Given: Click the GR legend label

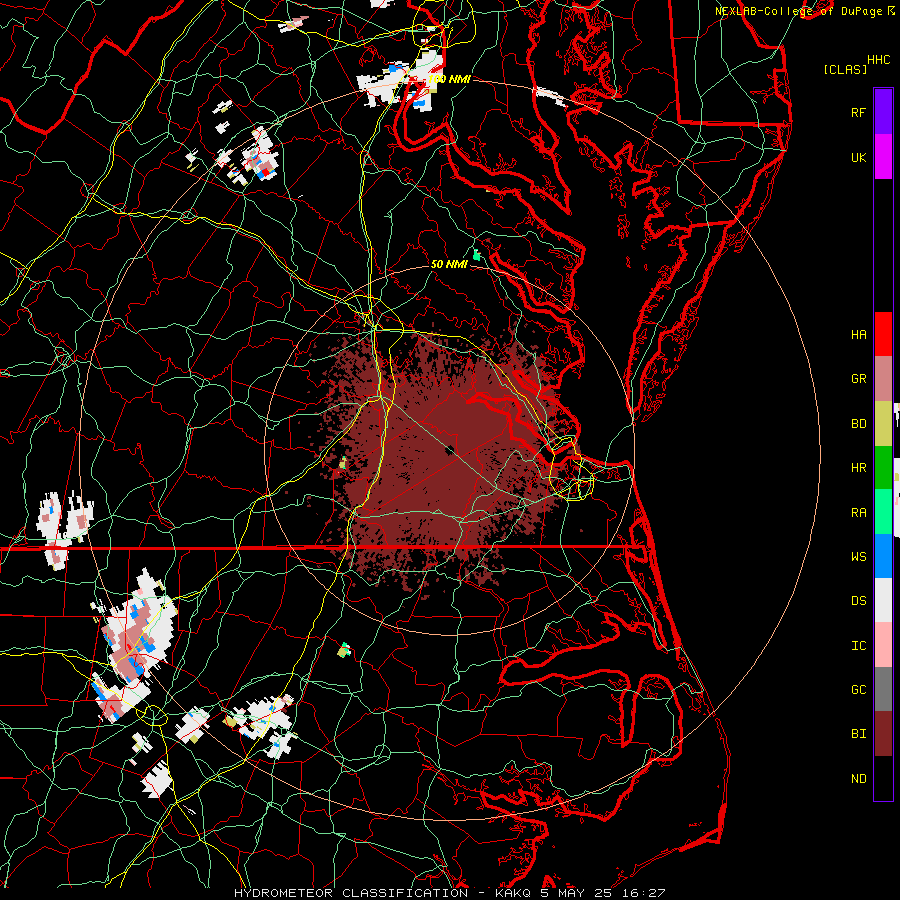Looking at the screenshot, I should click(858, 379).
